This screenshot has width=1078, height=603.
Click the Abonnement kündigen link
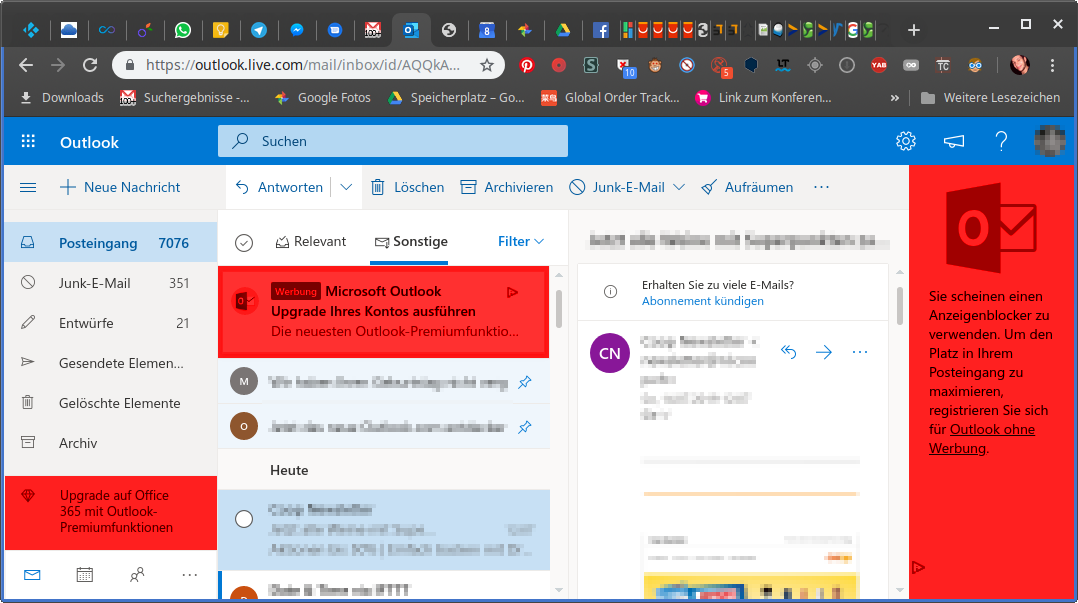point(703,301)
